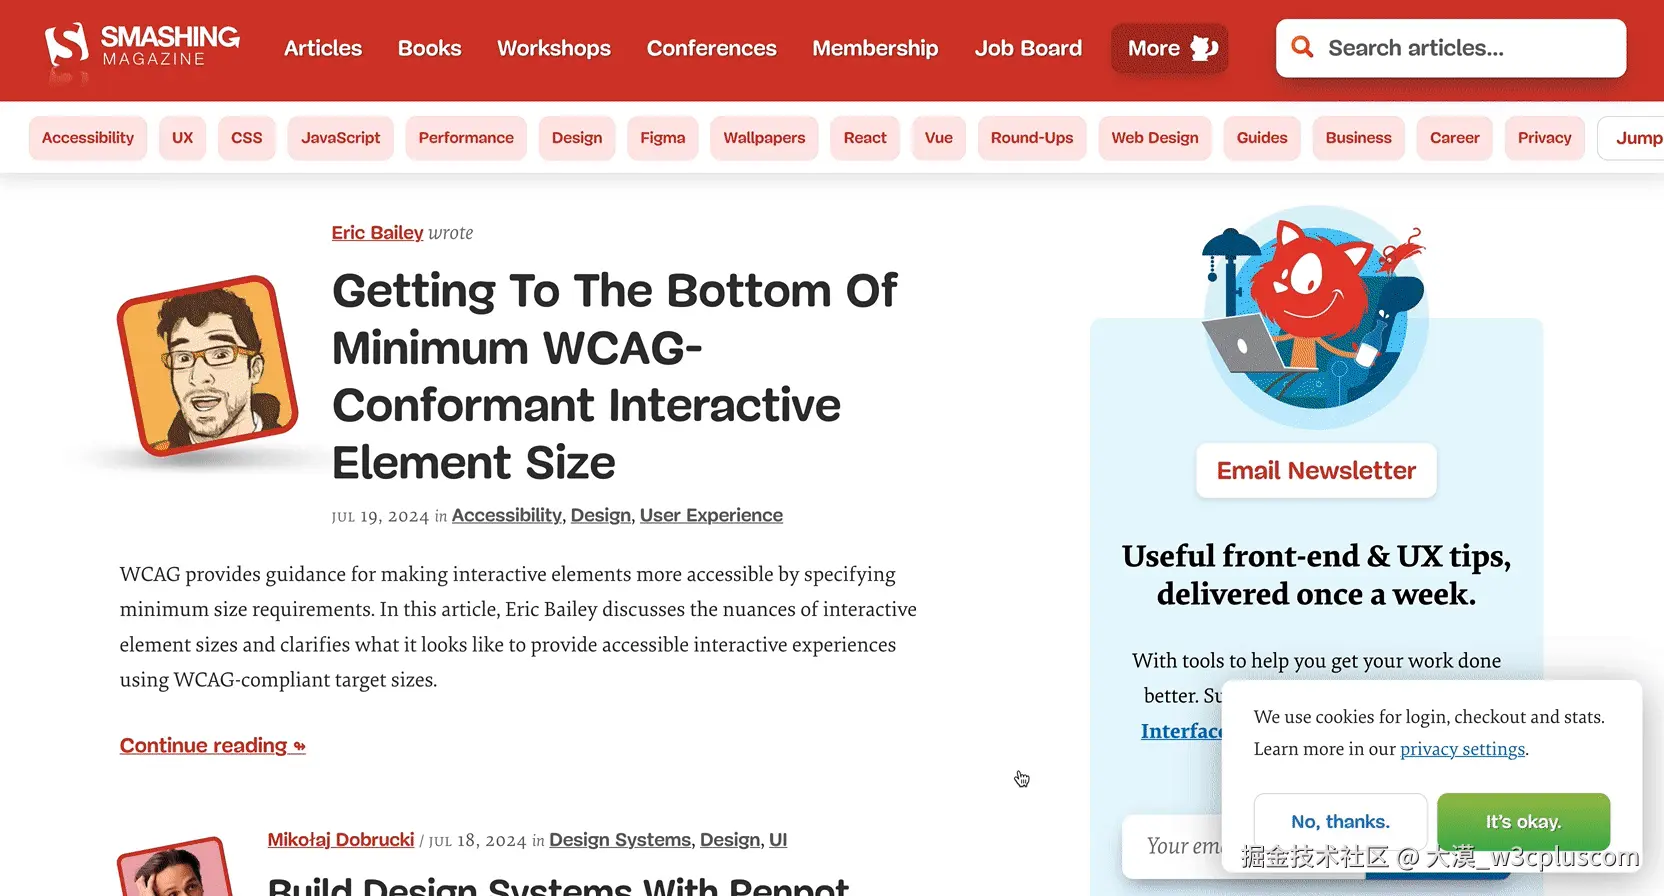
Task: Select the Business topic tag
Action: click(x=1359, y=138)
